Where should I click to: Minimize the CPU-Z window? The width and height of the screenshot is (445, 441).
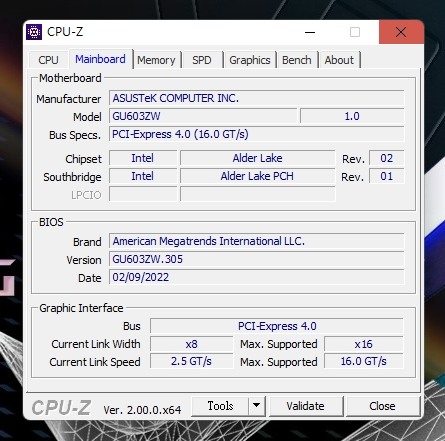click(310, 32)
